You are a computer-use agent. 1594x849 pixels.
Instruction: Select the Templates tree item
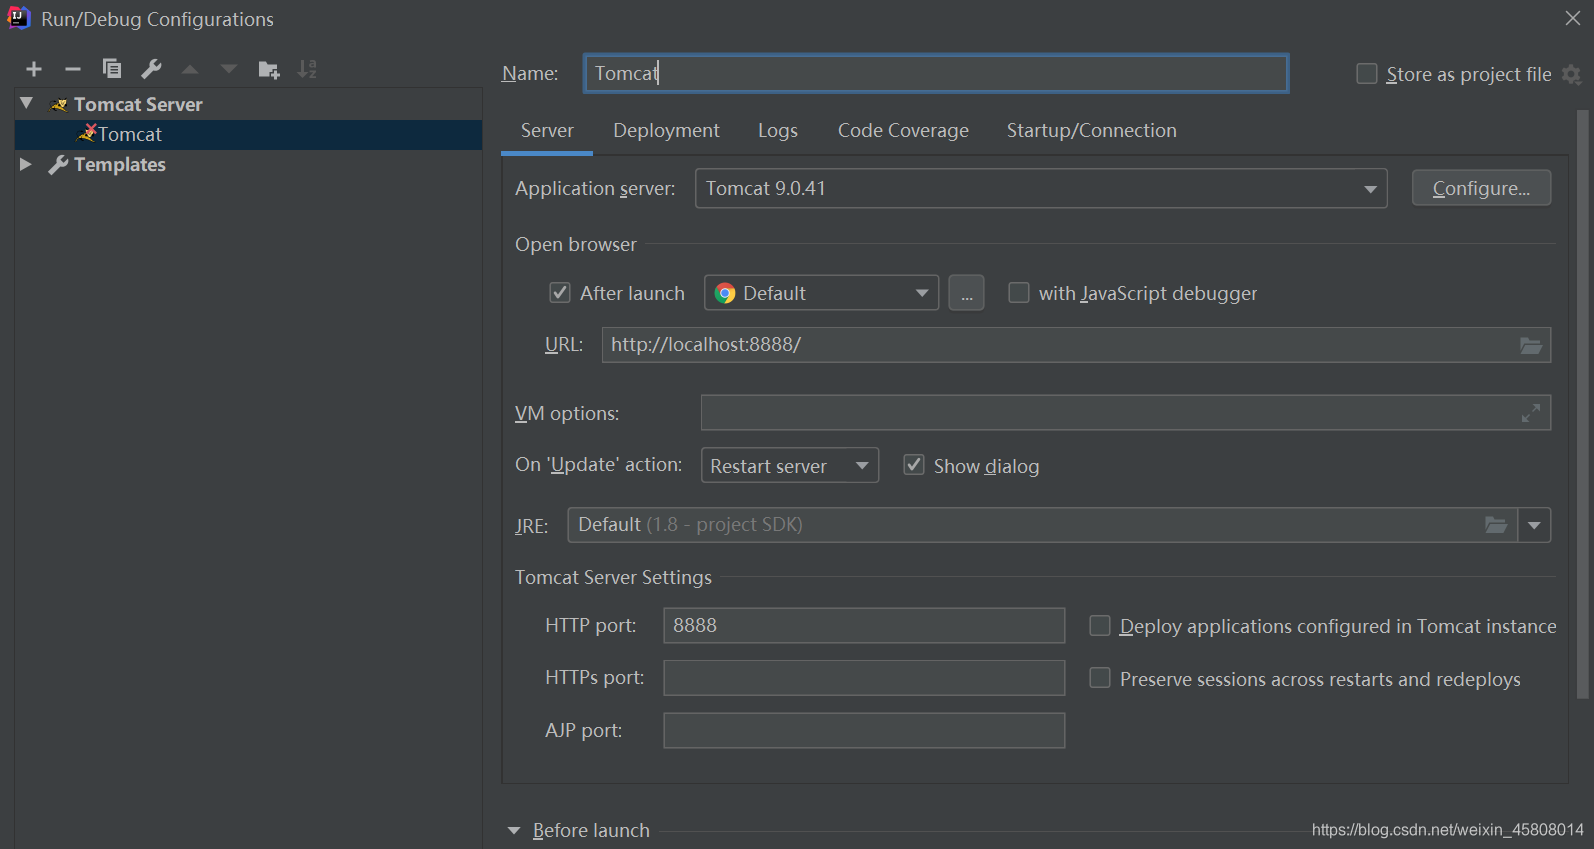point(120,164)
